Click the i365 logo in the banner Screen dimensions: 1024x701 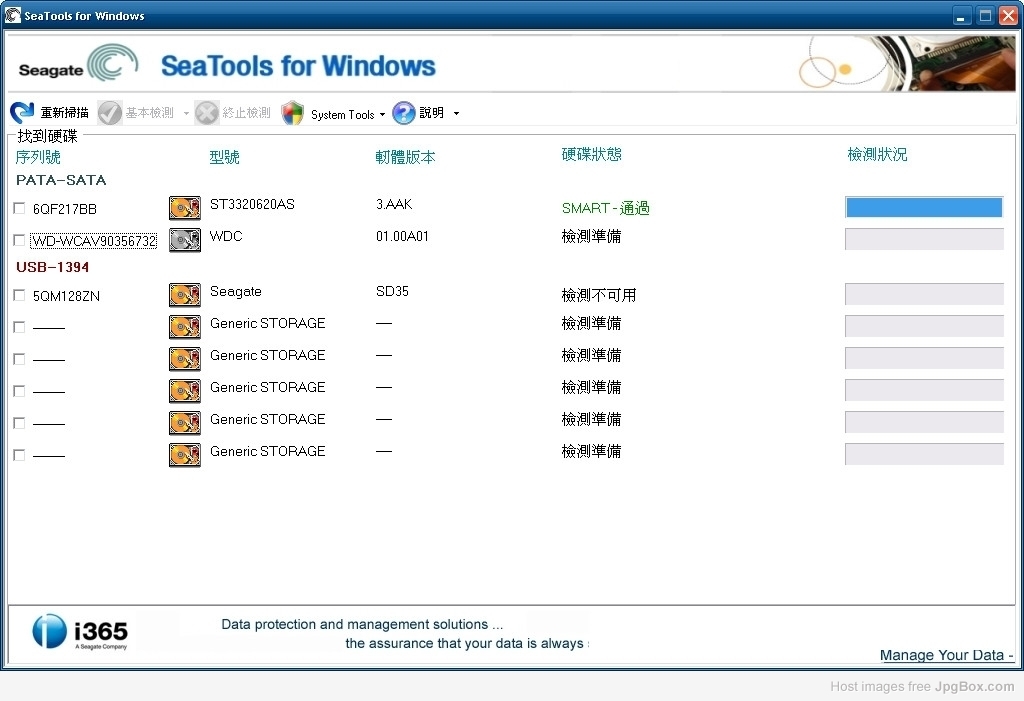pos(81,632)
